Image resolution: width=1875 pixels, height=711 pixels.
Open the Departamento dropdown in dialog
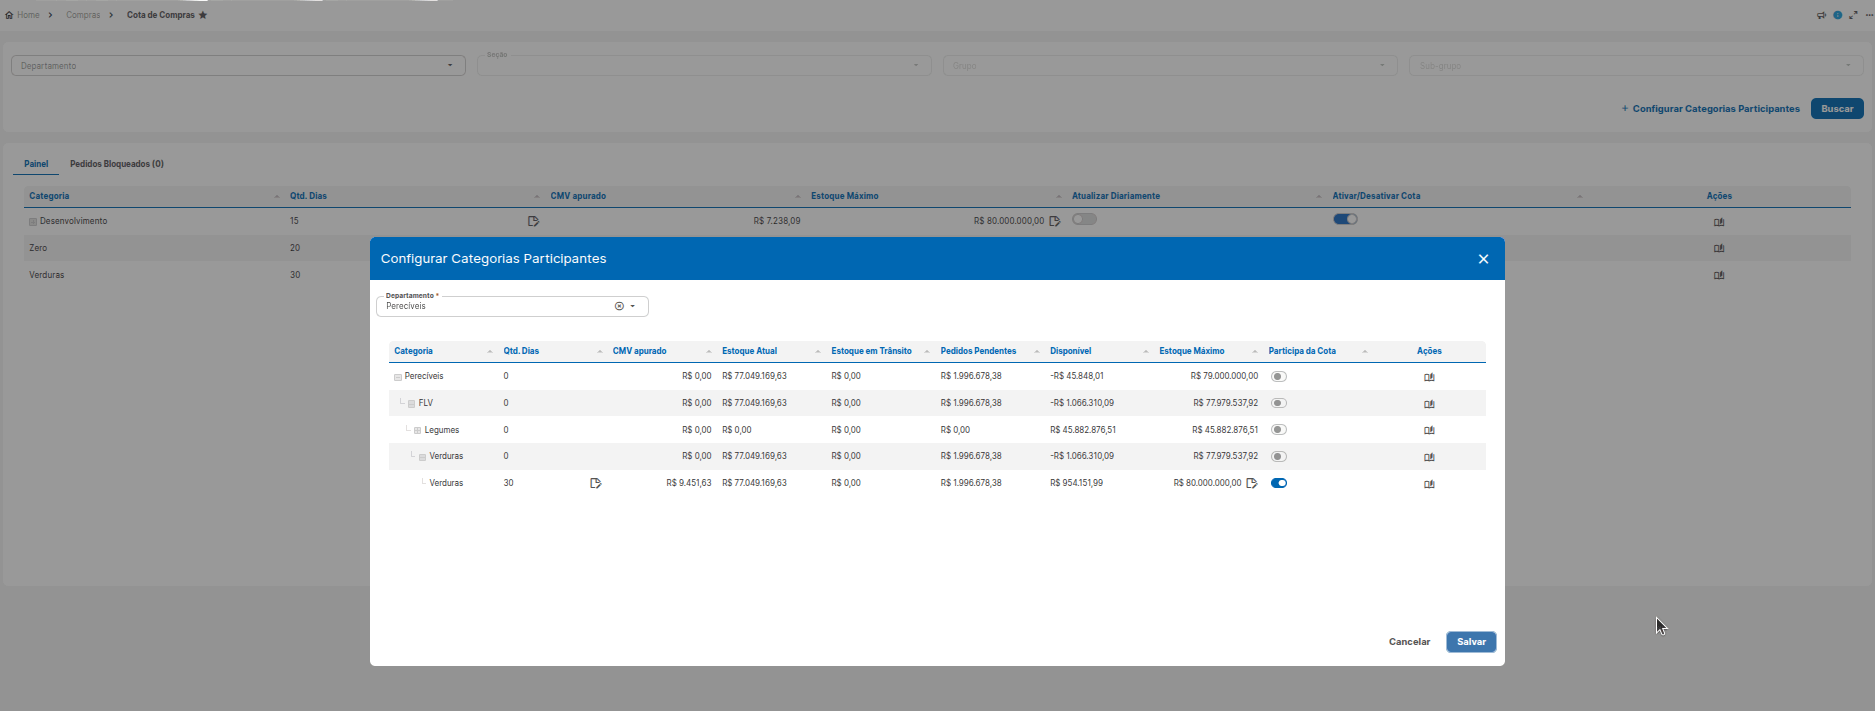coord(633,306)
